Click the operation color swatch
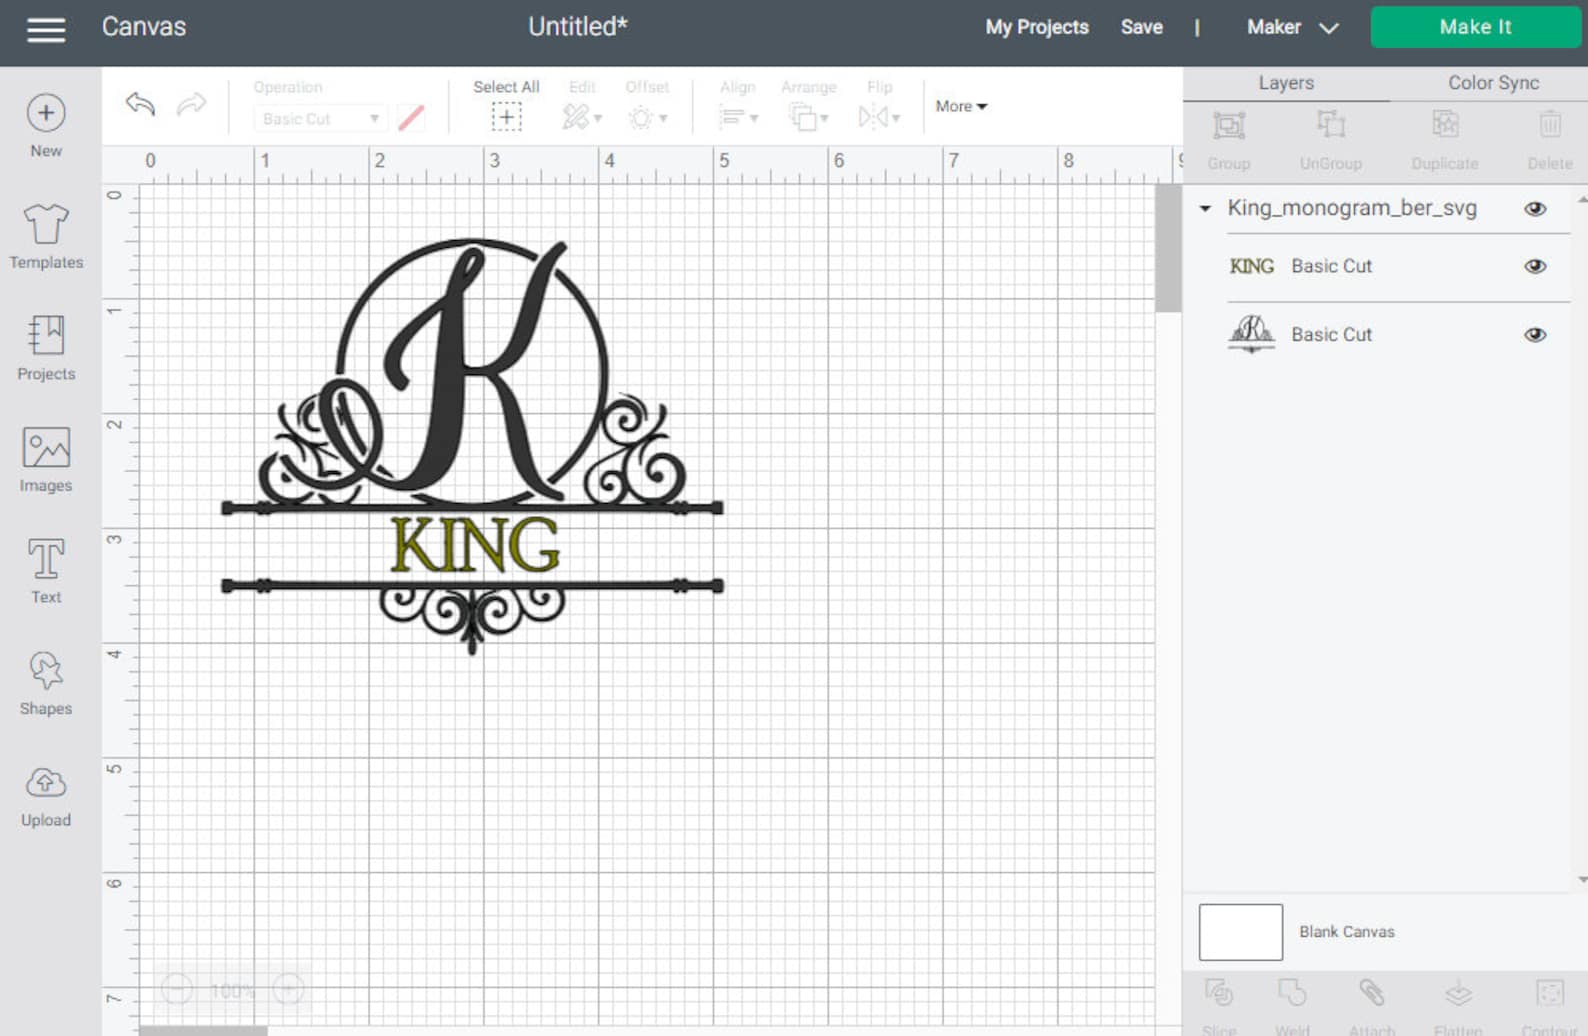The image size is (1588, 1036). point(411,119)
